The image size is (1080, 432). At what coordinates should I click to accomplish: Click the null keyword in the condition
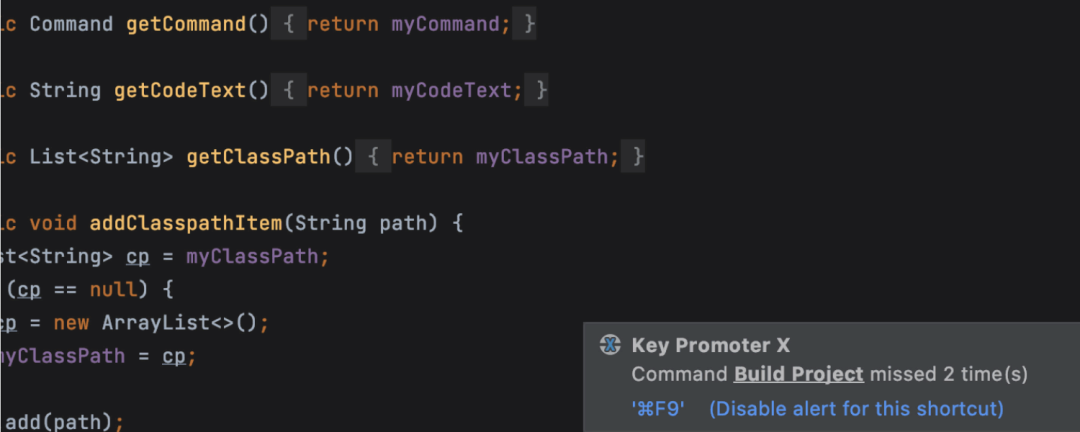(x=114, y=289)
